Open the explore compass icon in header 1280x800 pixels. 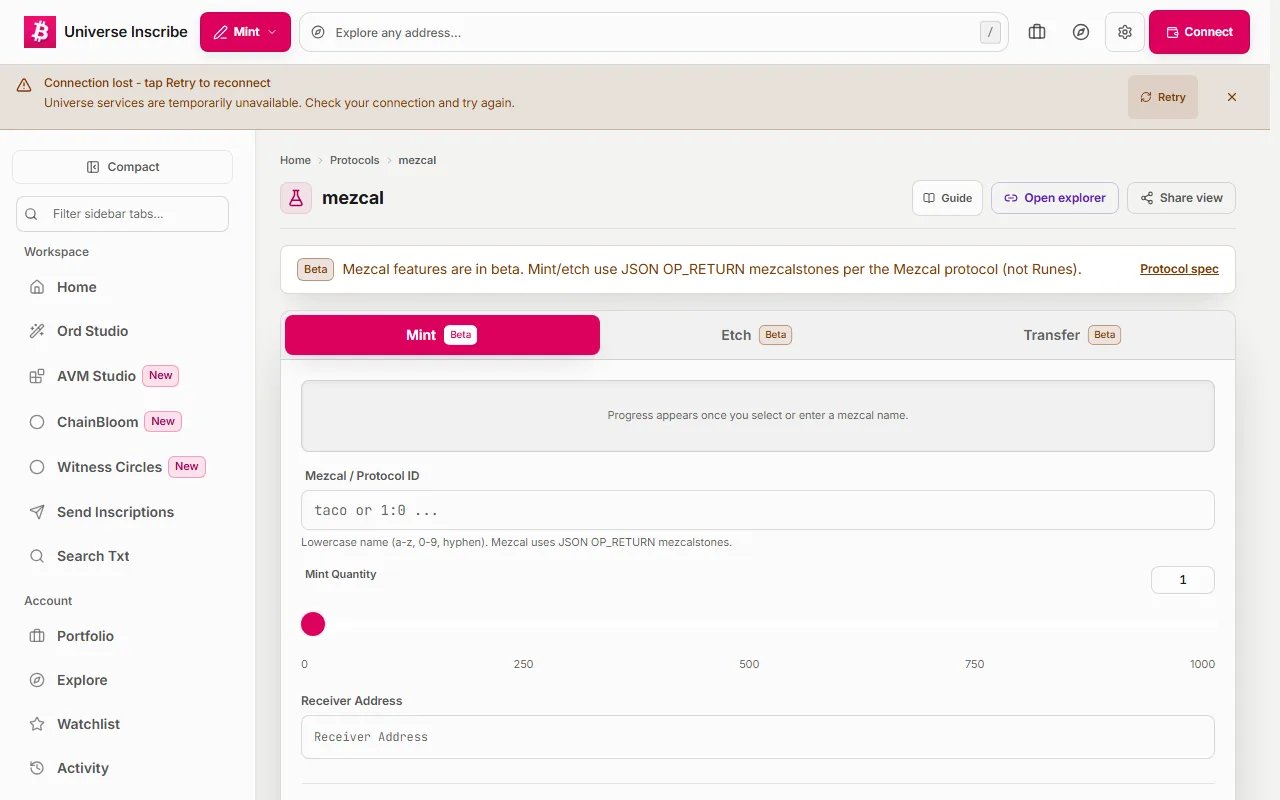(x=1081, y=32)
